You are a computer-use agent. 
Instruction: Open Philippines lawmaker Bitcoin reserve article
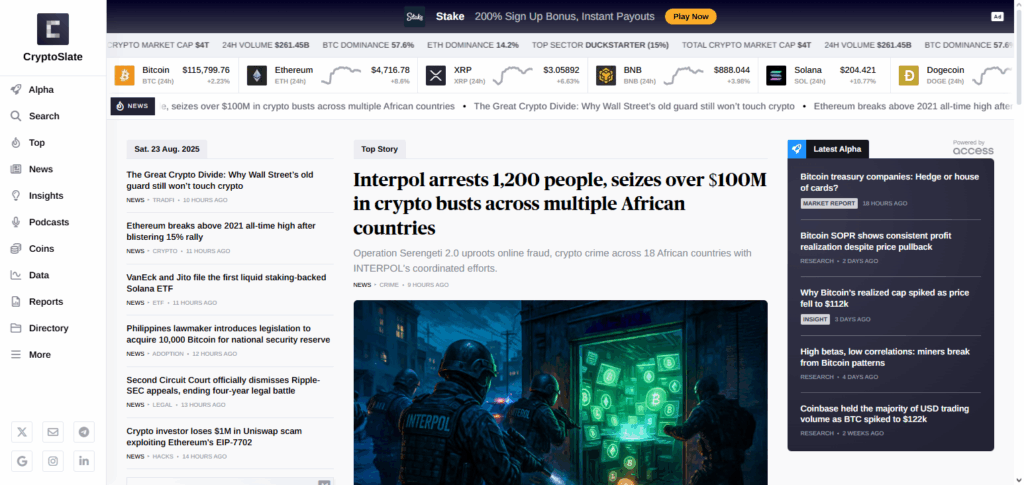coord(228,334)
